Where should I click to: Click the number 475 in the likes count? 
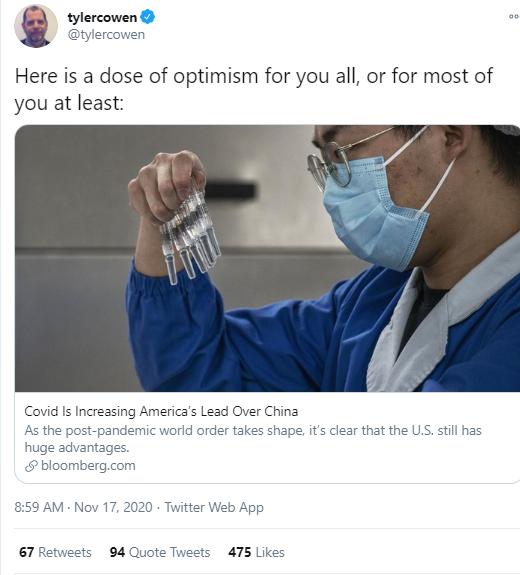(x=239, y=552)
